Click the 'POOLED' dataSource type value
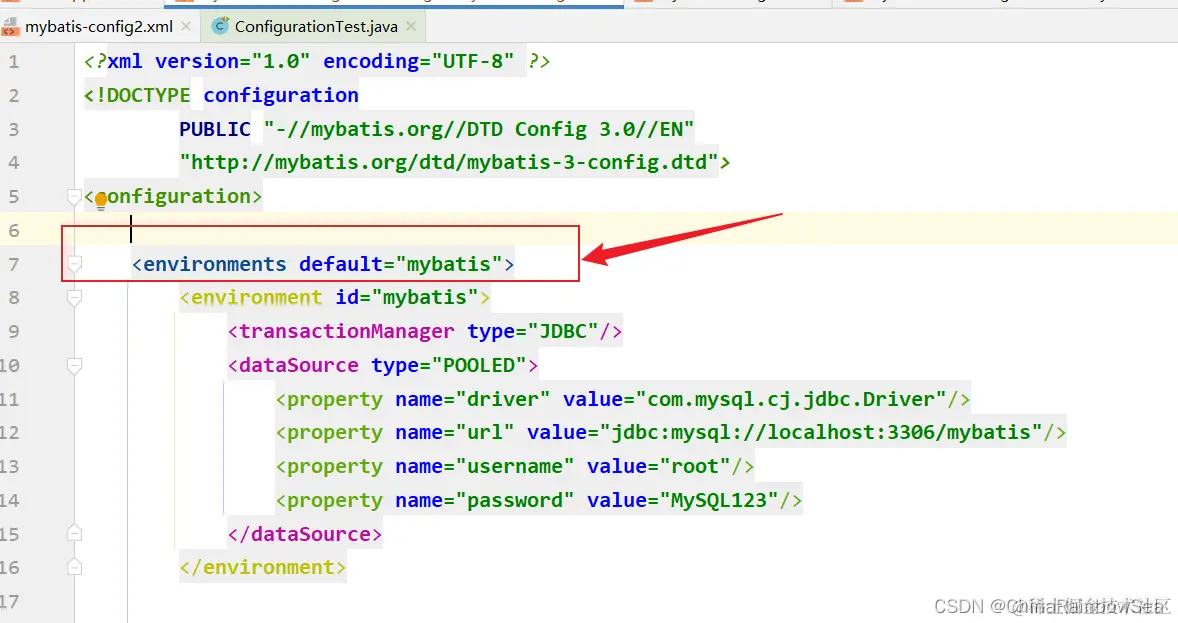Viewport: 1178px width, 623px height. coord(479,365)
